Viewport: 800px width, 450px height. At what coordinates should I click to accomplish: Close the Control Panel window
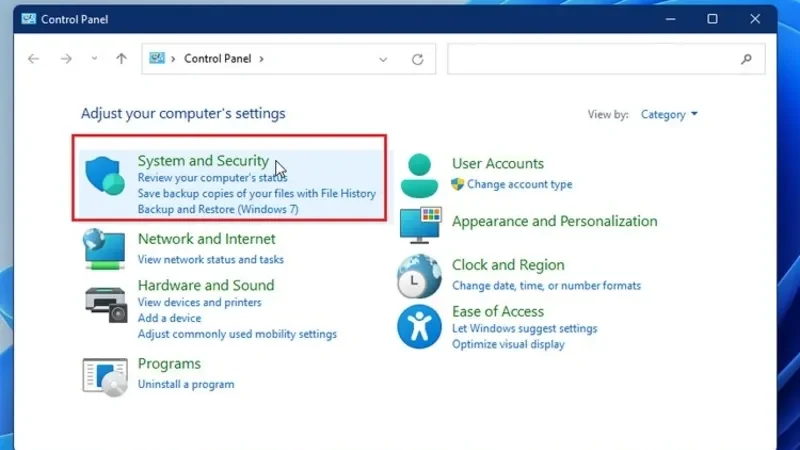(x=755, y=19)
